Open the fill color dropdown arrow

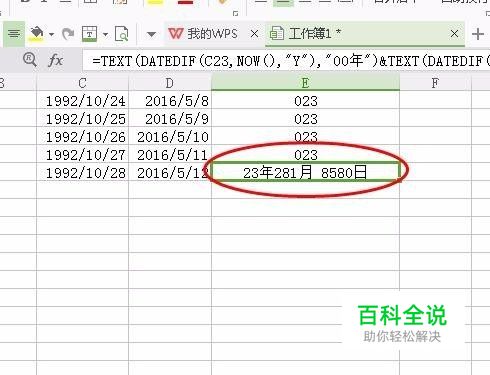tap(51, 34)
